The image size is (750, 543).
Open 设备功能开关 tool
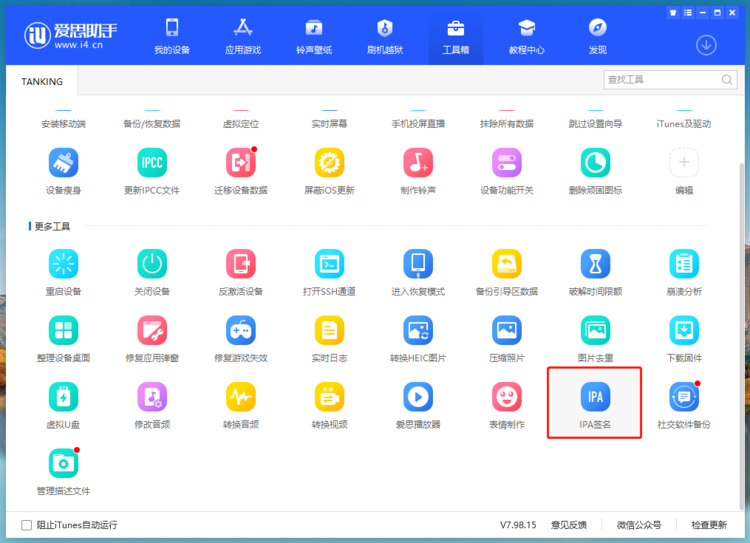tap(507, 163)
